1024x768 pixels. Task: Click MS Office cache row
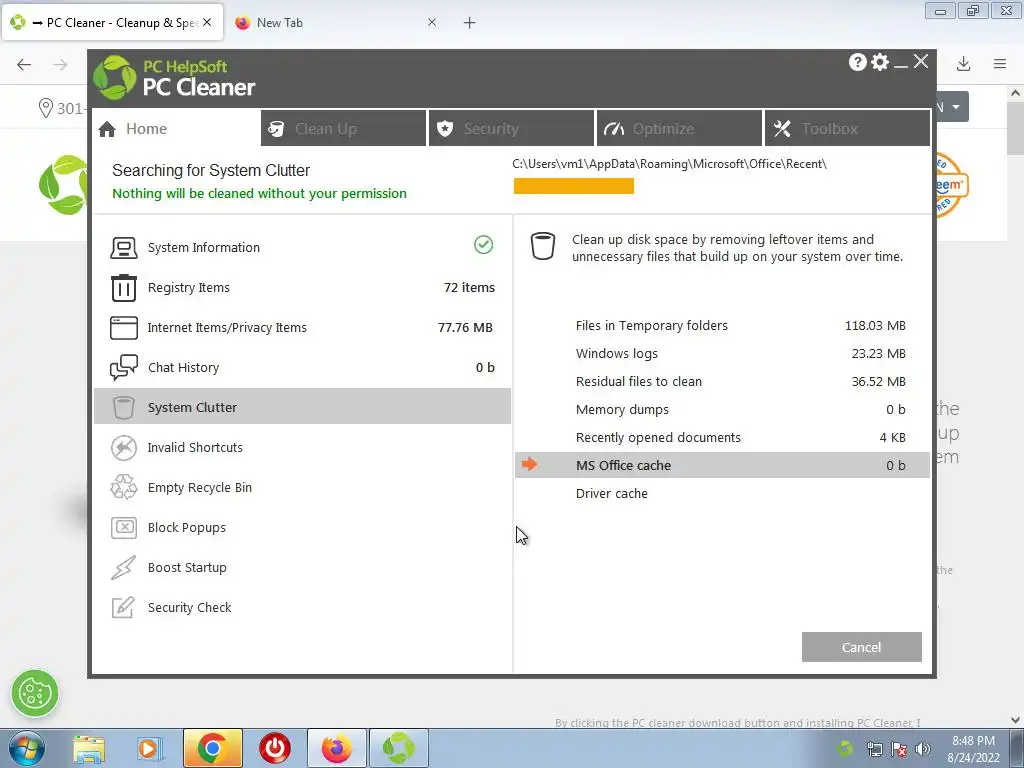pos(722,465)
